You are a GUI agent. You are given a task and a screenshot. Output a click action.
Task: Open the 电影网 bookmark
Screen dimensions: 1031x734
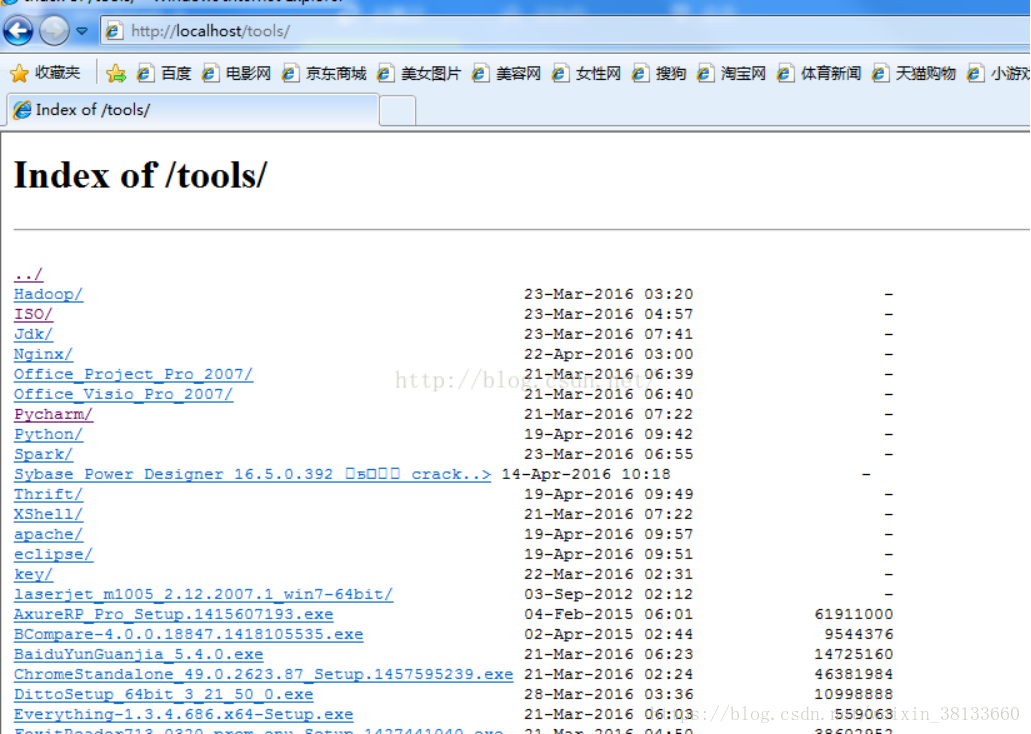click(237, 73)
